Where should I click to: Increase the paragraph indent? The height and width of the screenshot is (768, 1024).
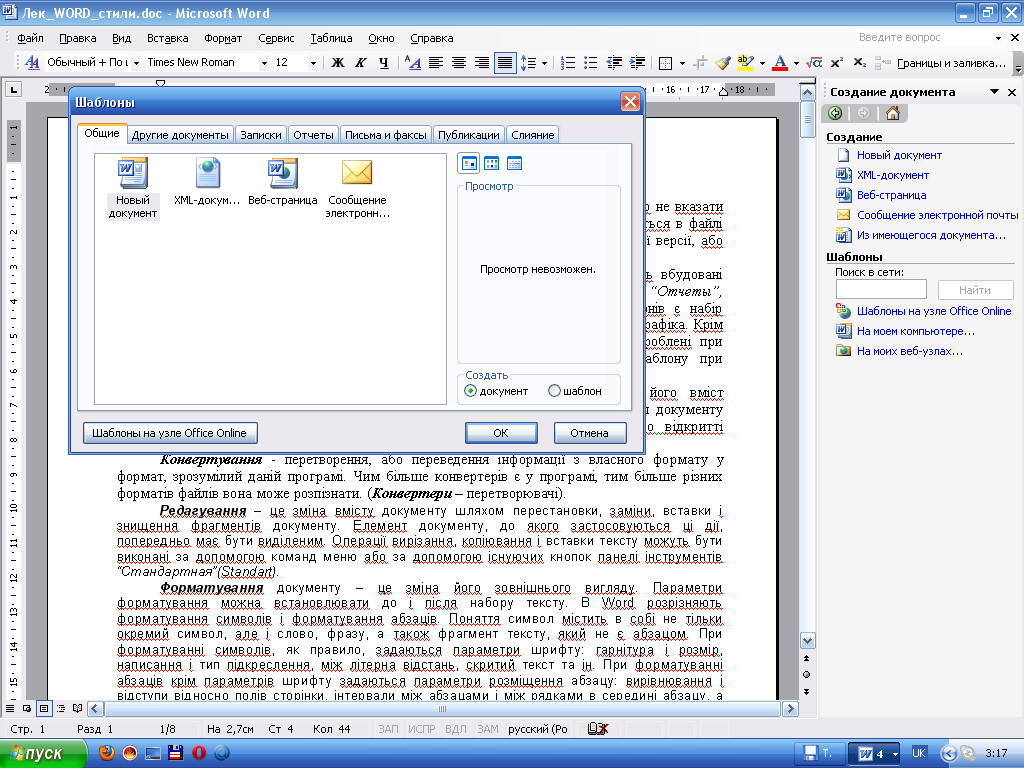[637, 63]
